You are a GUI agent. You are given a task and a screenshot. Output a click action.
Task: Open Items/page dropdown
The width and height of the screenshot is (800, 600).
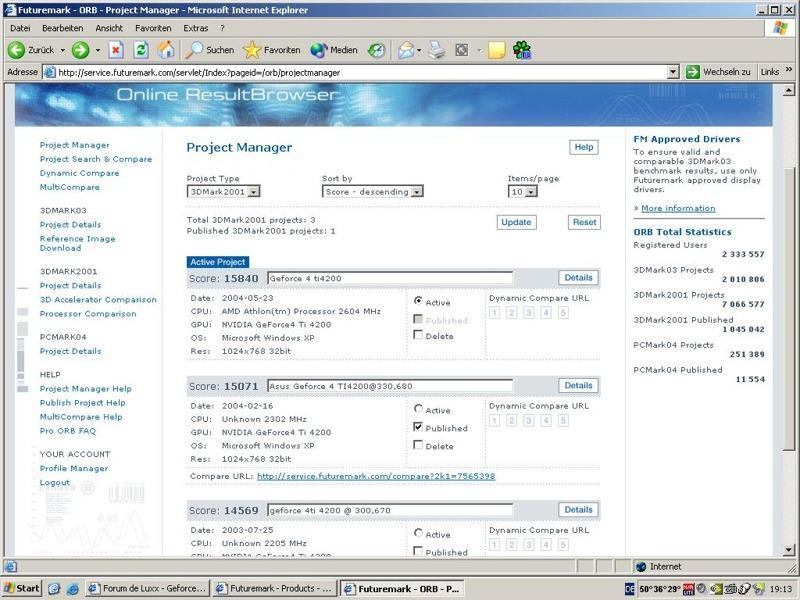pyautogui.click(x=522, y=191)
